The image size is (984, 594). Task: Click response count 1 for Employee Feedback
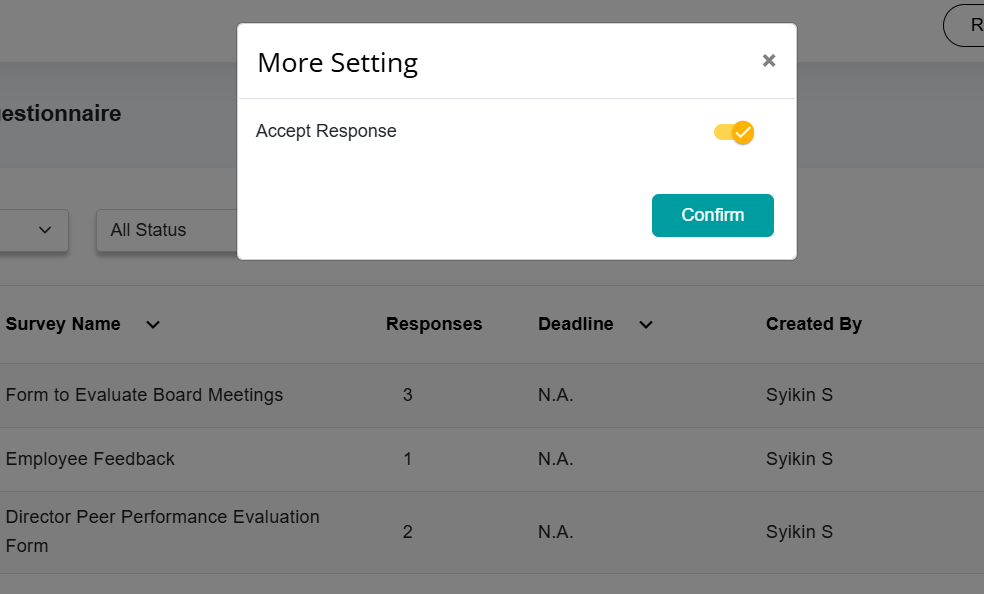(407, 459)
